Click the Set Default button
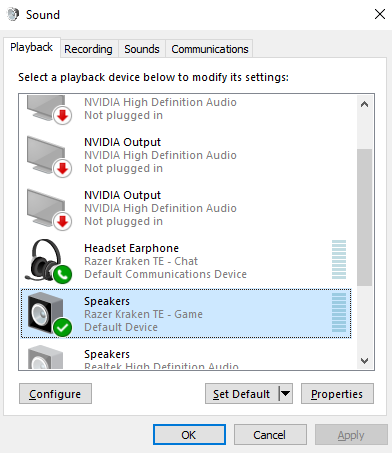Viewport: 392px width, 453px height. tap(242, 394)
